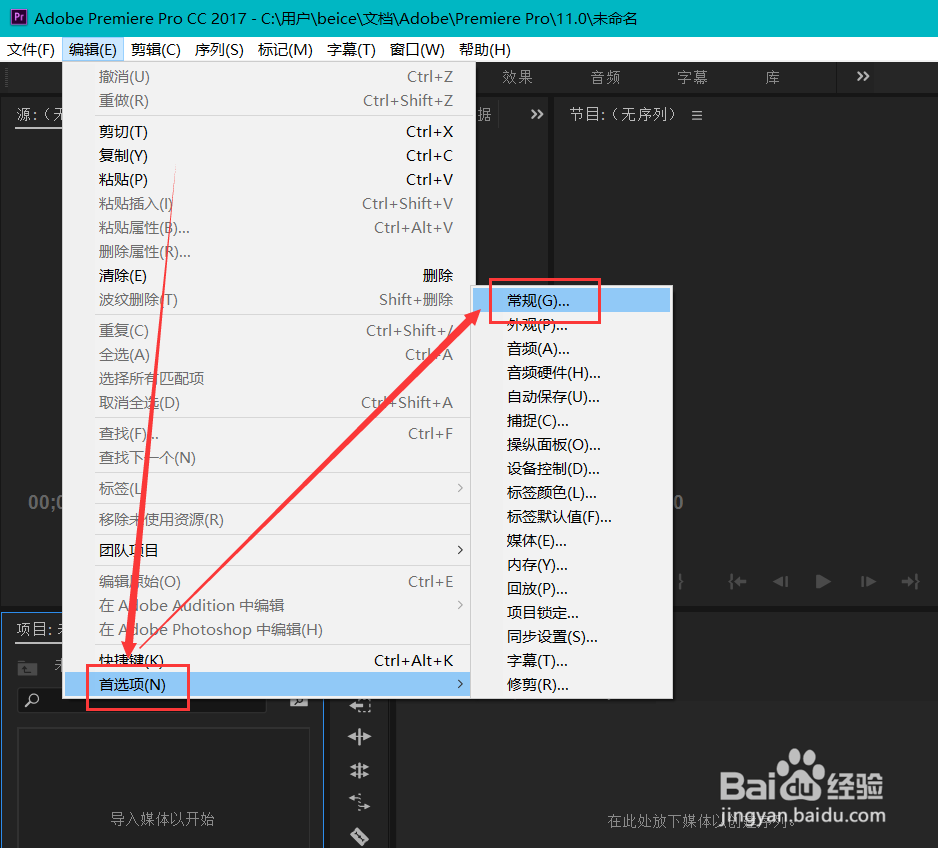Switch to 字幕 workspace tab

(x=693, y=77)
